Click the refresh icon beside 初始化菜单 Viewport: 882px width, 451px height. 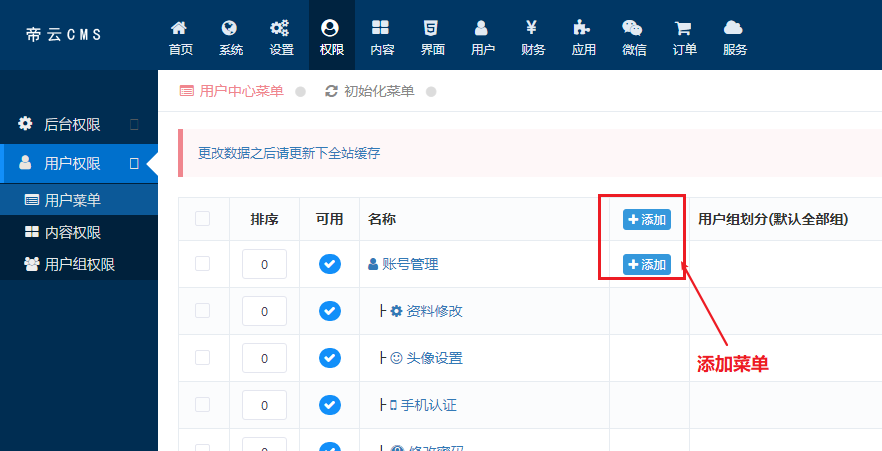(x=332, y=91)
